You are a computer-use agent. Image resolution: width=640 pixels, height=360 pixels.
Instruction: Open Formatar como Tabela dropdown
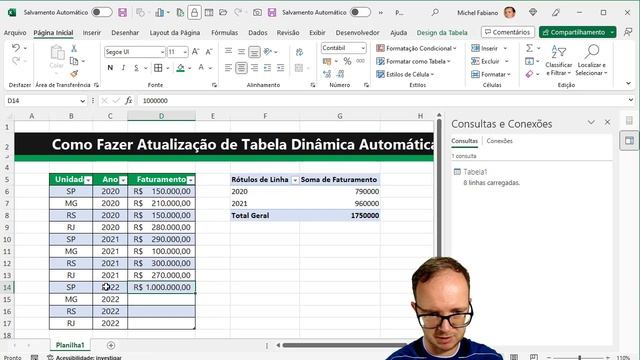pyautogui.click(x=413, y=61)
